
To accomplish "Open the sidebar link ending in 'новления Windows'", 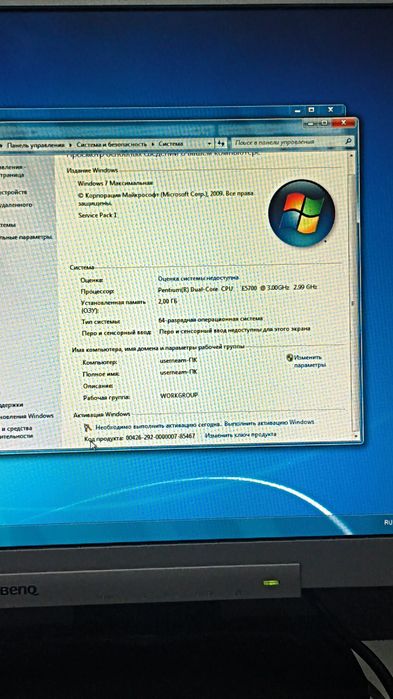I will (27, 416).
